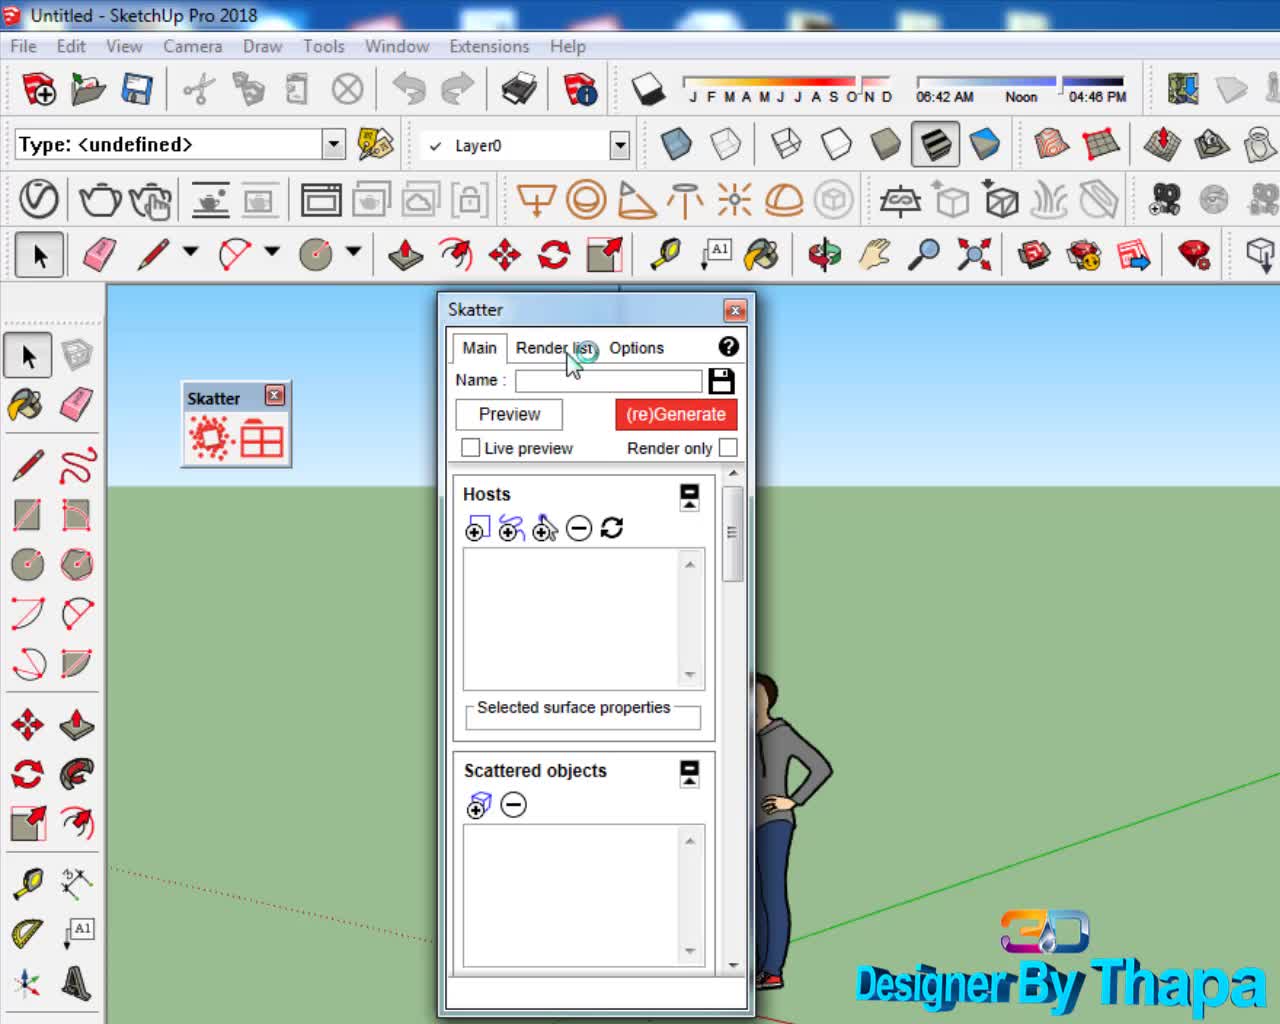Add scattered object icon
The height and width of the screenshot is (1024, 1280).
(479, 805)
